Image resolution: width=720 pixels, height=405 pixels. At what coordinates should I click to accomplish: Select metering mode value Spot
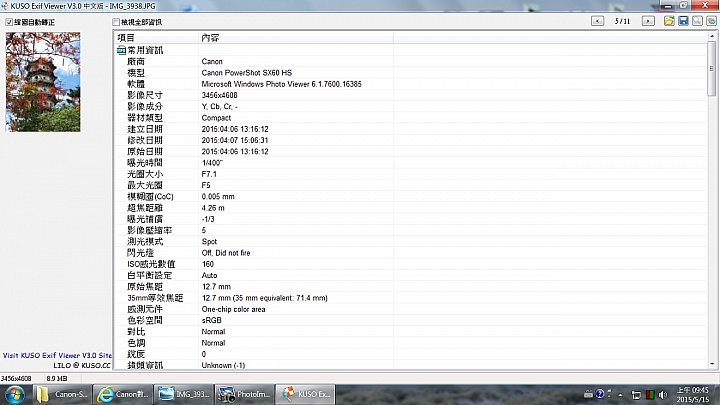[x=209, y=242]
